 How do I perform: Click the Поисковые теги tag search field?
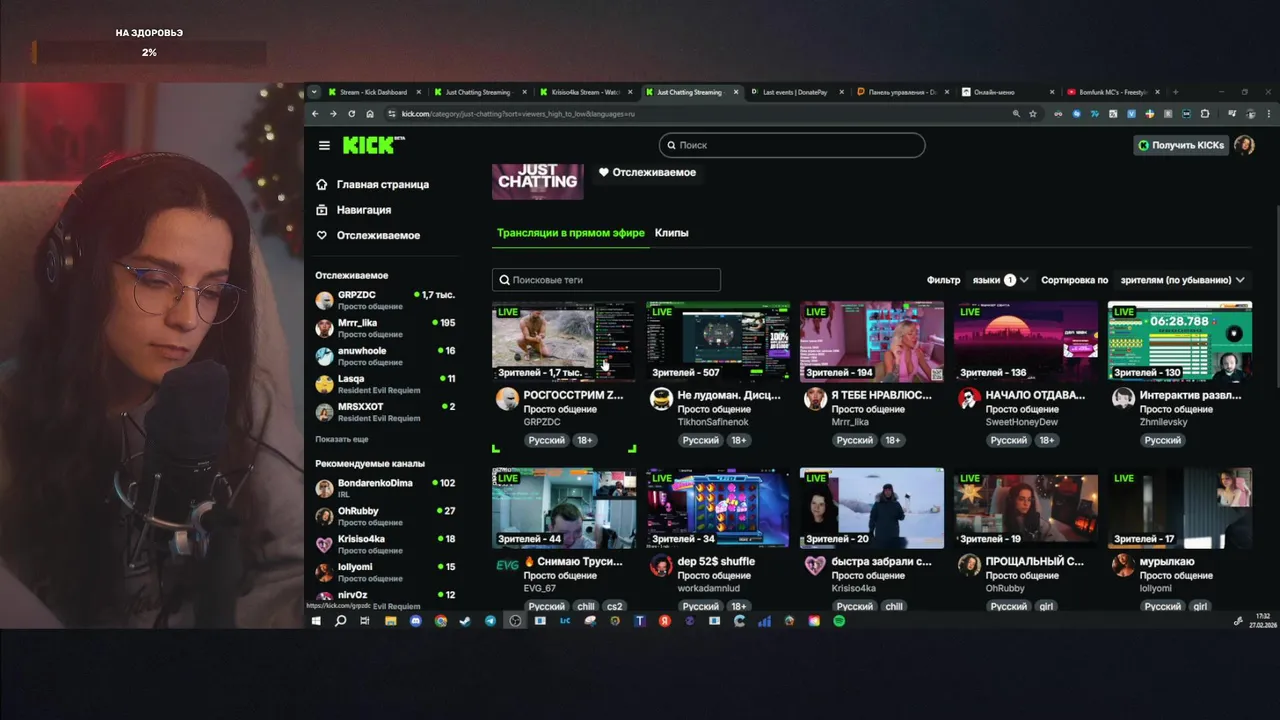tap(606, 280)
